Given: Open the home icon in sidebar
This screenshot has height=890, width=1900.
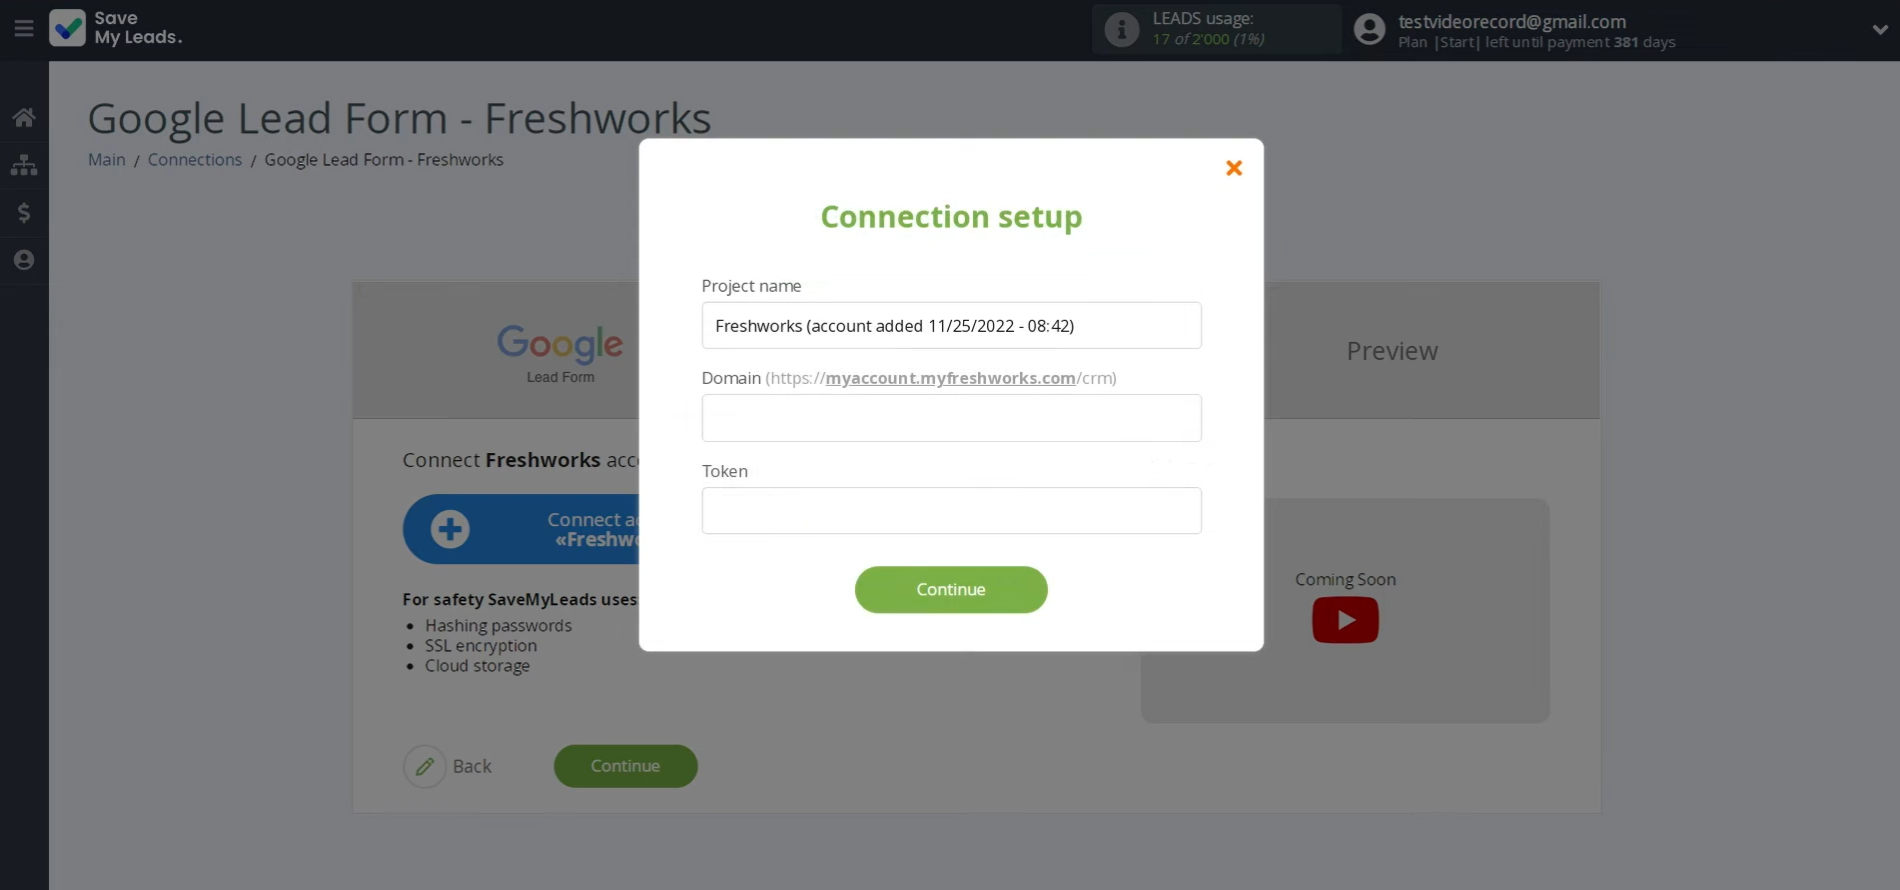Looking at the screenshot, I should (24, 117).
